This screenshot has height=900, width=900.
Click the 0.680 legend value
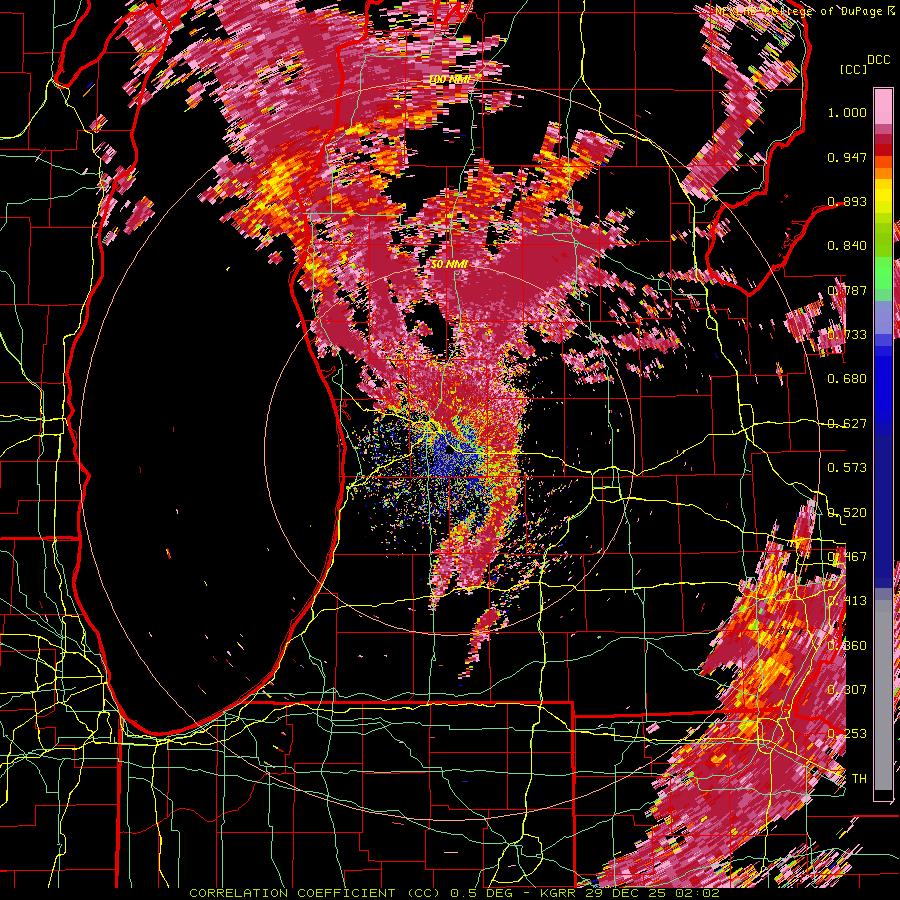[847, 379]
